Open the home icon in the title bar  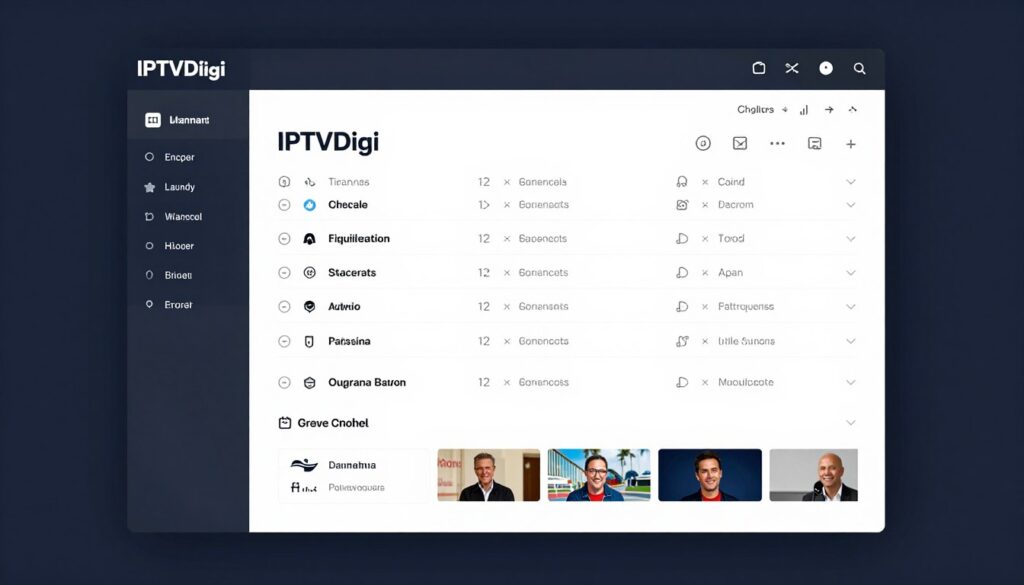(759, 68)
